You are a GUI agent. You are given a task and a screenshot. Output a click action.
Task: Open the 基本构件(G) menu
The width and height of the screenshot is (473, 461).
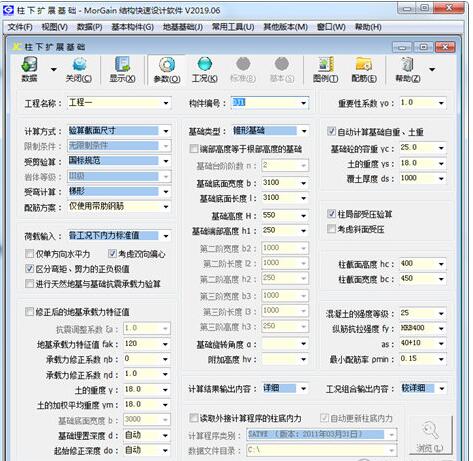click(132, 27)
